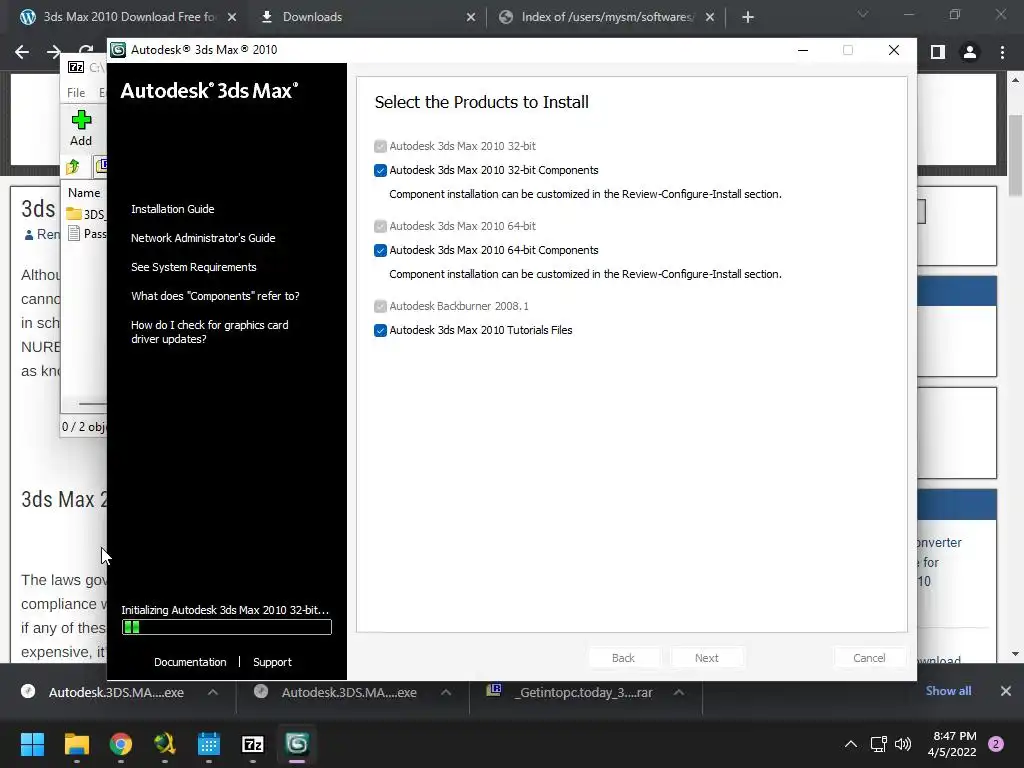This screenshot has height=768, width=1024.
Task: Switch to the 3ds Max 2010 Download browser tab
Action: (x=118, y=17)
